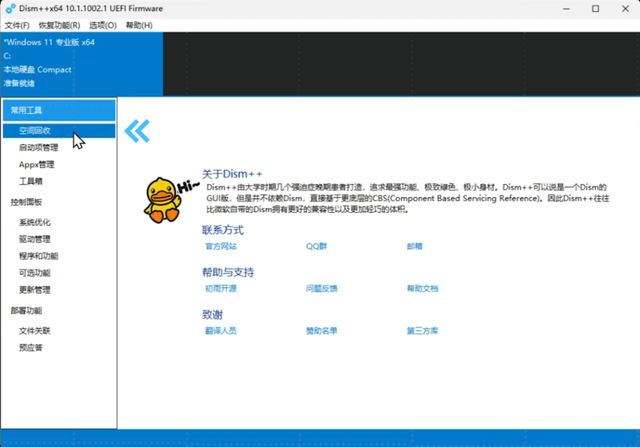The height and width of the screenshot is (447, 640).
Task: Click the 帮助与支持 heading
Action: (x=228, y=272)
